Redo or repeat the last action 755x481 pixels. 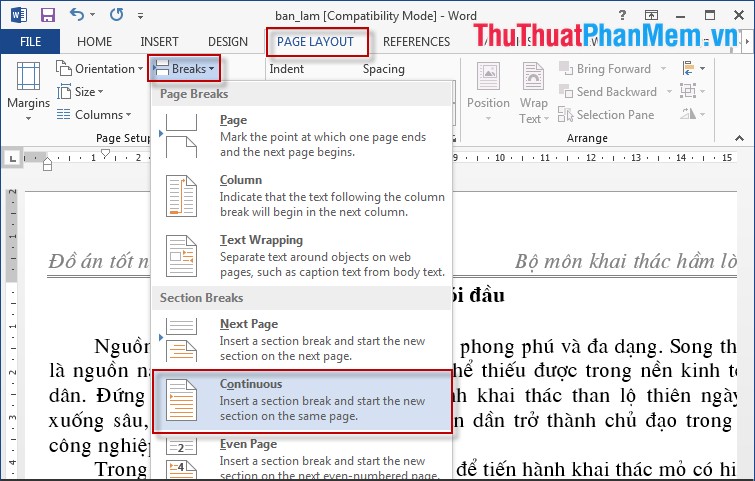click(x=116, y=14)
